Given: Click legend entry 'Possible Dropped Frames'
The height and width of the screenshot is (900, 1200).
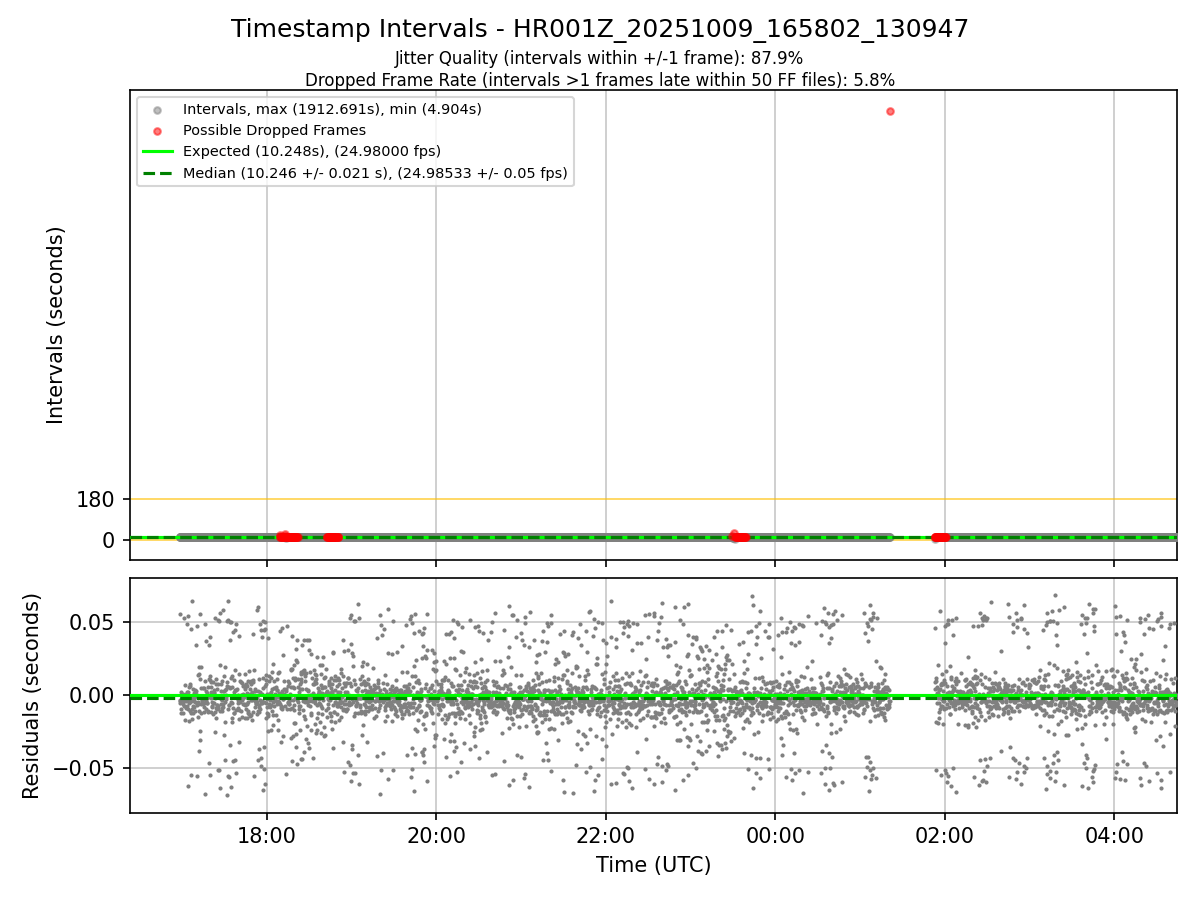Looking at the screenshot, I should pos(274,130).
